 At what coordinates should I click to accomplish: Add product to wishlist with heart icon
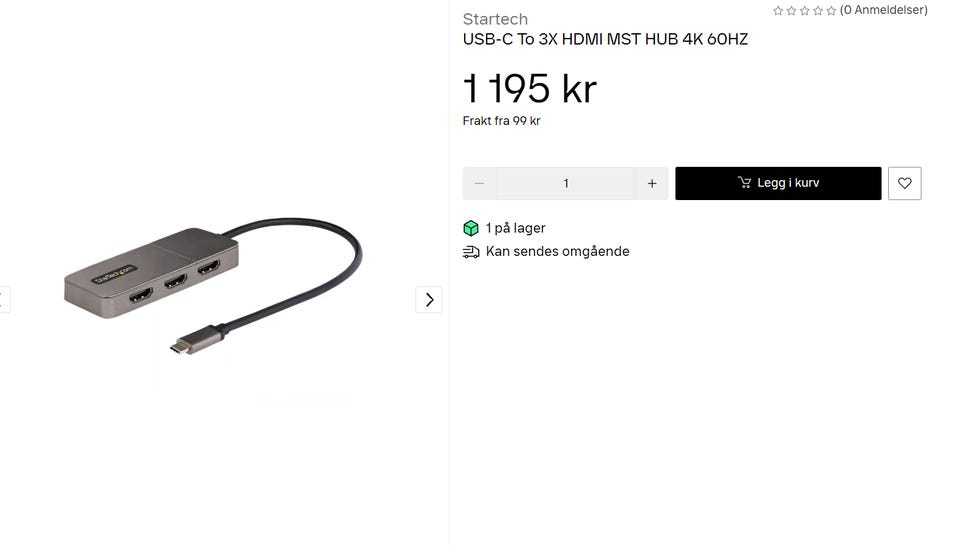point(904,183)
